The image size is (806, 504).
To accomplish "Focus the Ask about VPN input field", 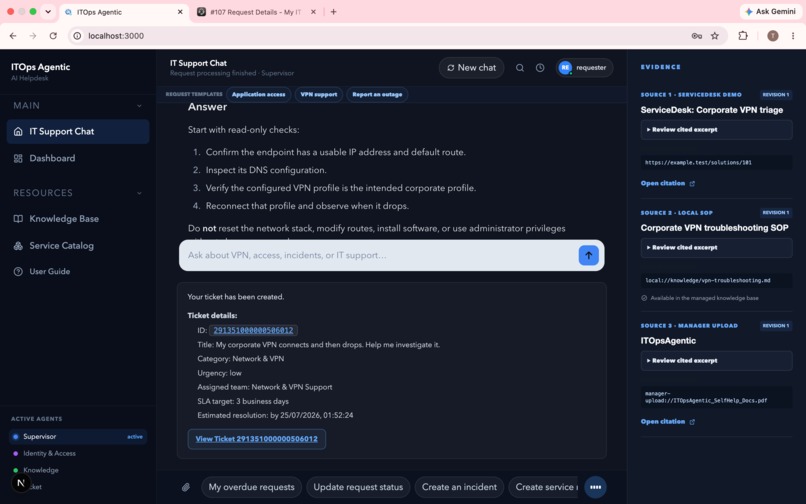I will [x=379, y=255].
